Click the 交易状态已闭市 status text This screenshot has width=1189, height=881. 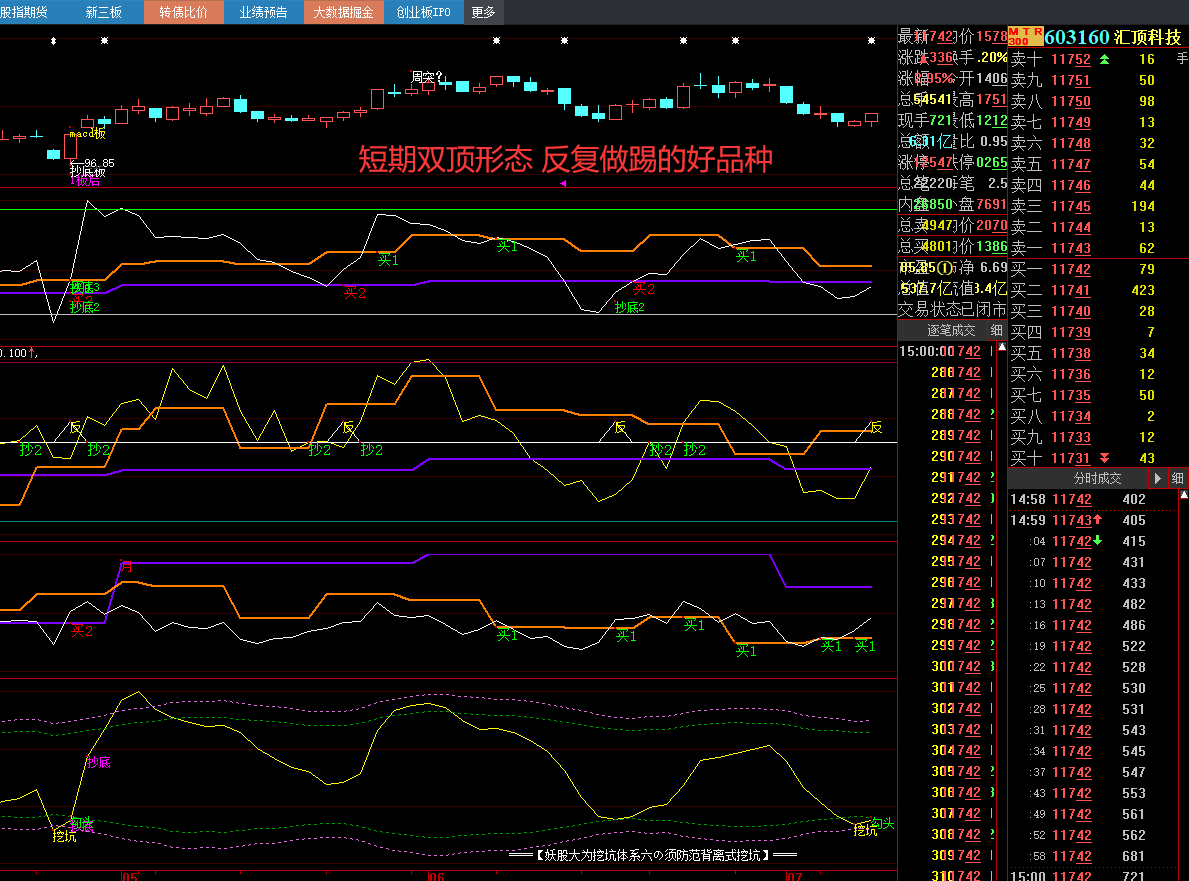point(952,310)
